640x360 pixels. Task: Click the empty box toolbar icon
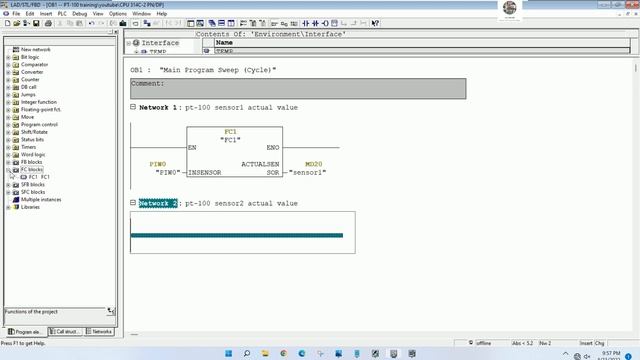point(334,24)
